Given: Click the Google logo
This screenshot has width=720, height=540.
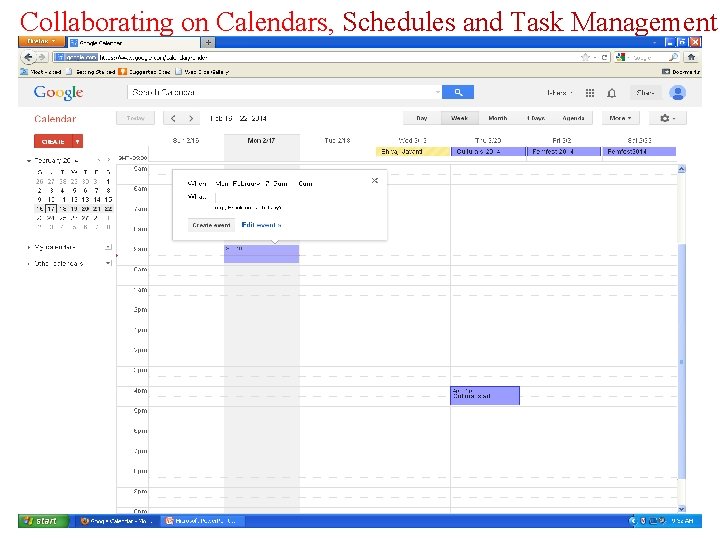Looking at the screenshot, I should (58, 93).
